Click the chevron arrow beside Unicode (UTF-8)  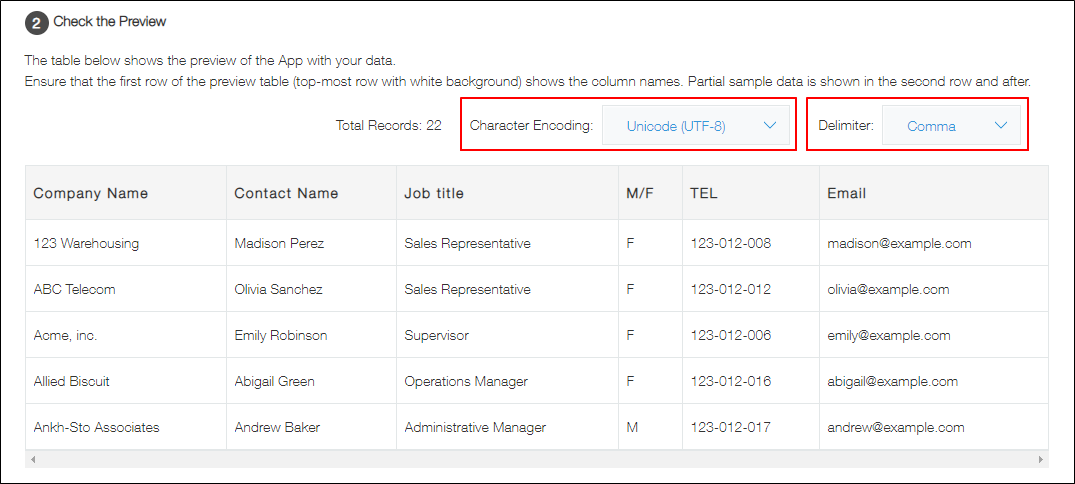(769, 126)
